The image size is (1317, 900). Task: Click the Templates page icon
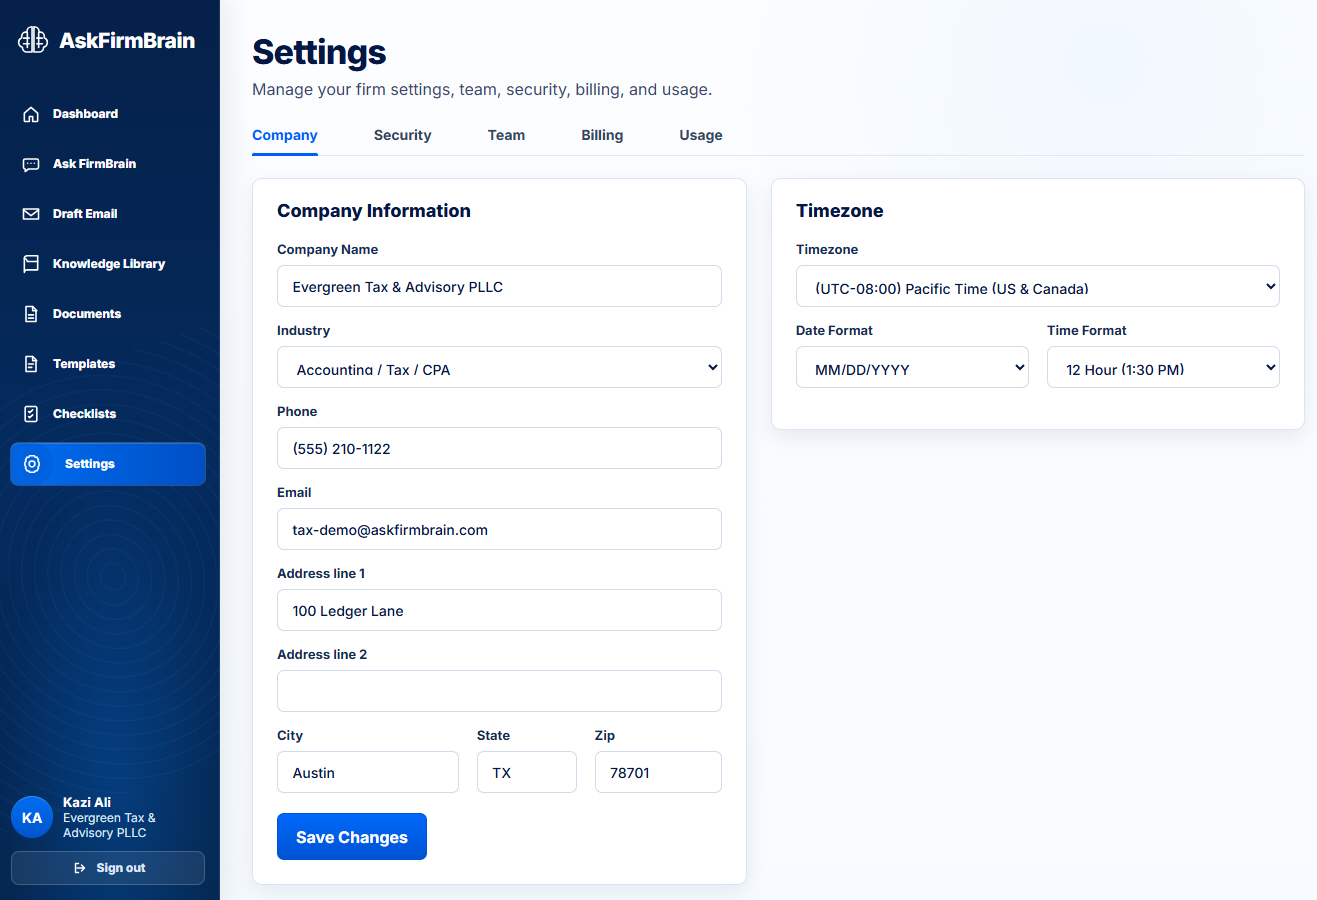tap(31, 364)
